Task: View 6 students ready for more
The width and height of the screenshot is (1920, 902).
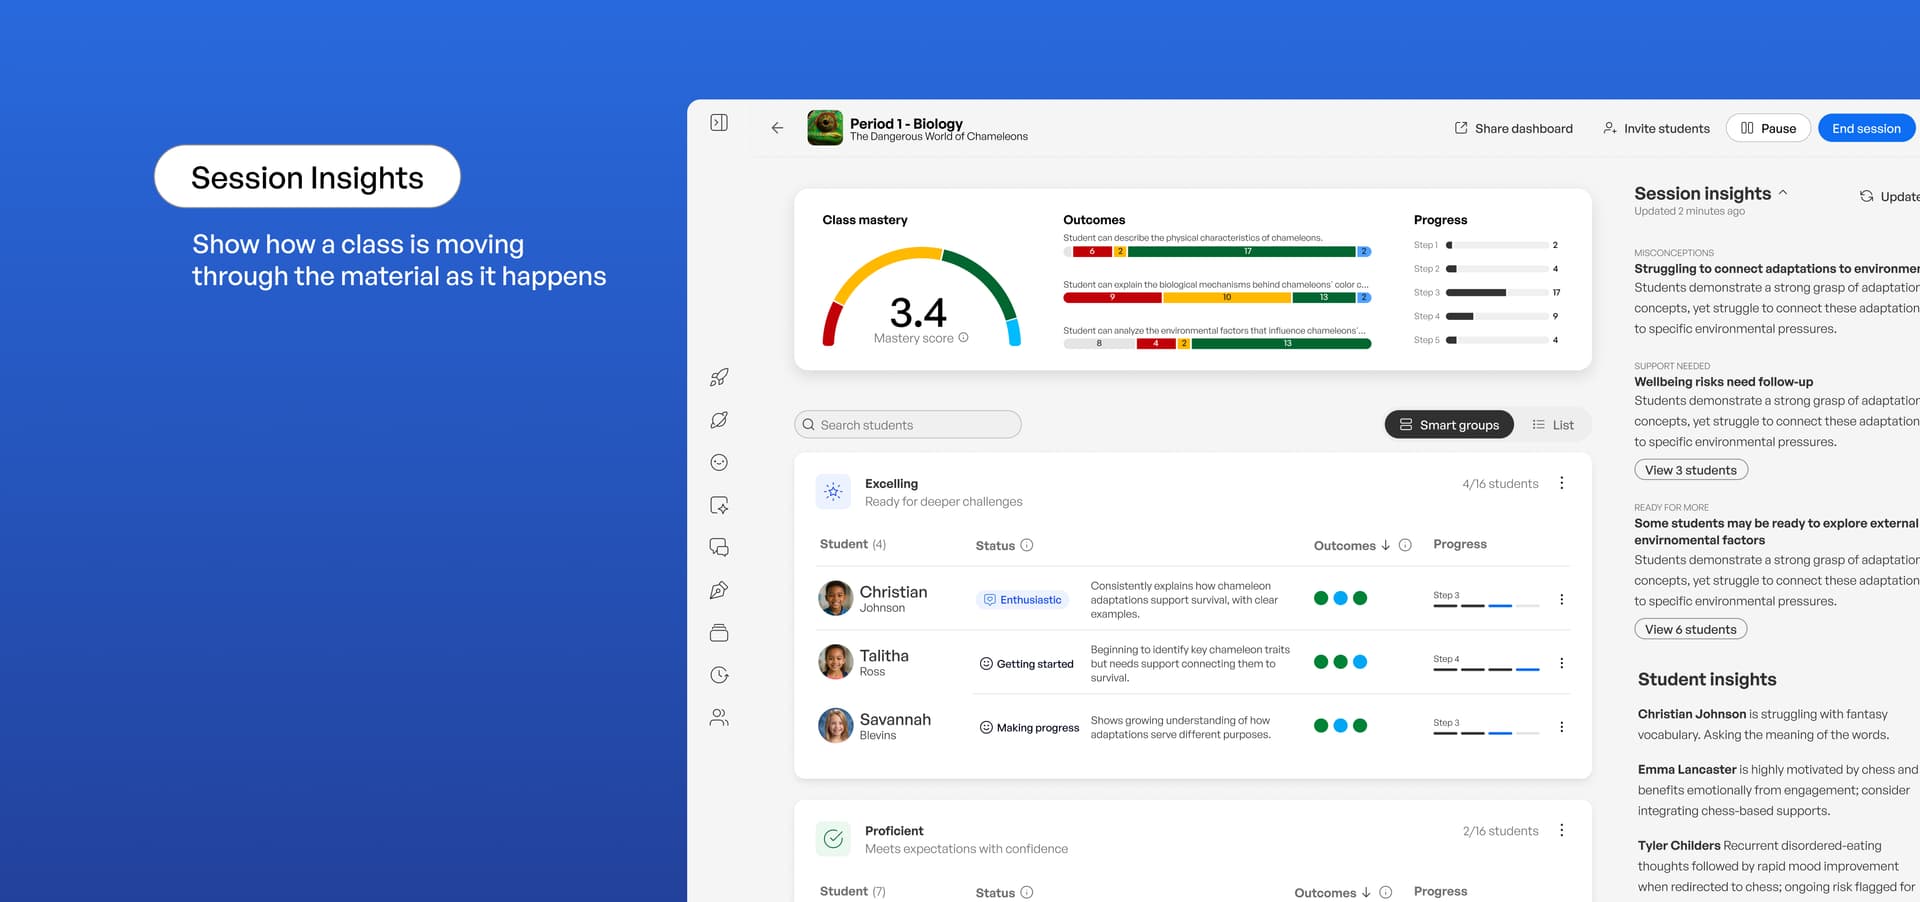Action: [x=1691, y=629]
